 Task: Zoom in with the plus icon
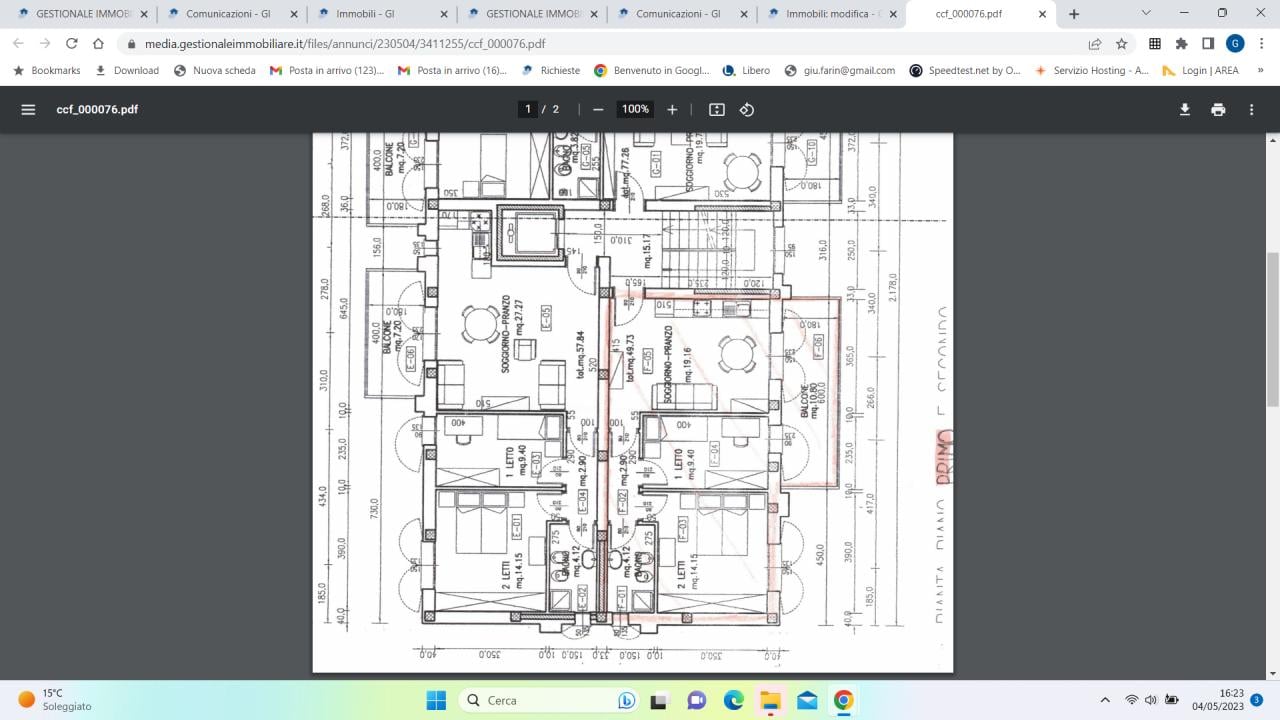[x=672, y=109]
